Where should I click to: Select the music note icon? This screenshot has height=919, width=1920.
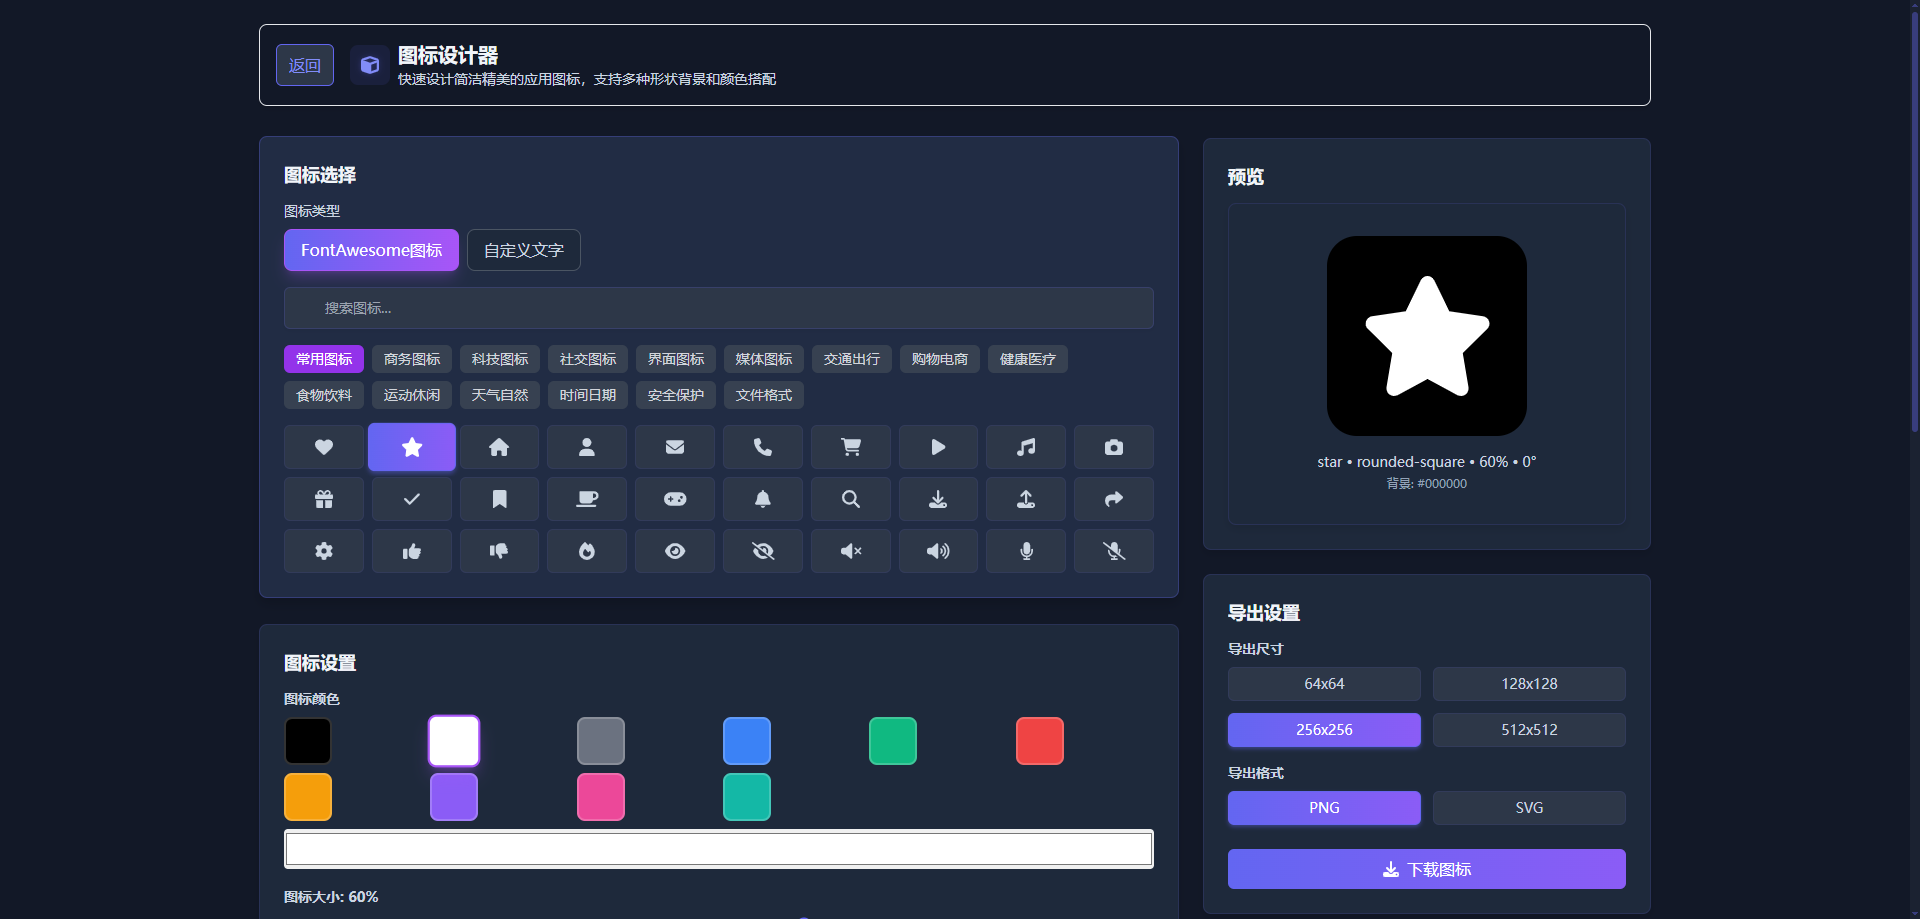click(1026, 447)
